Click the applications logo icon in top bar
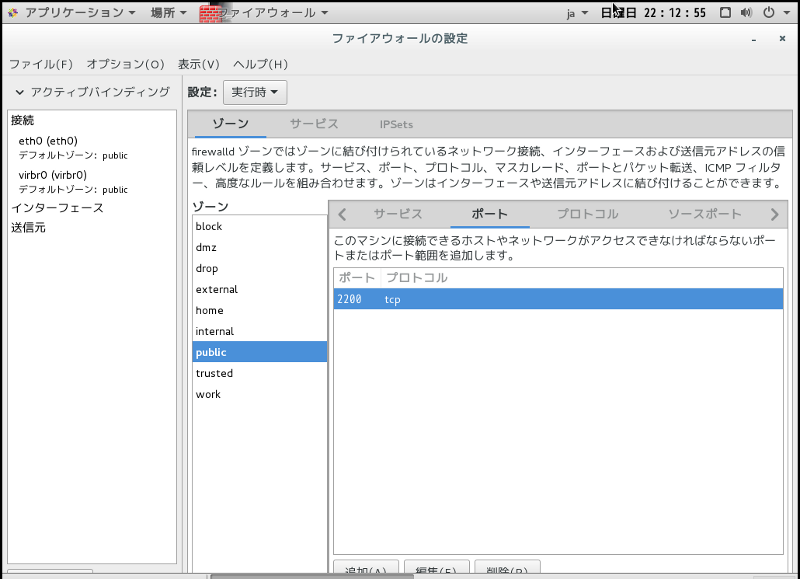 coord(13,13)
